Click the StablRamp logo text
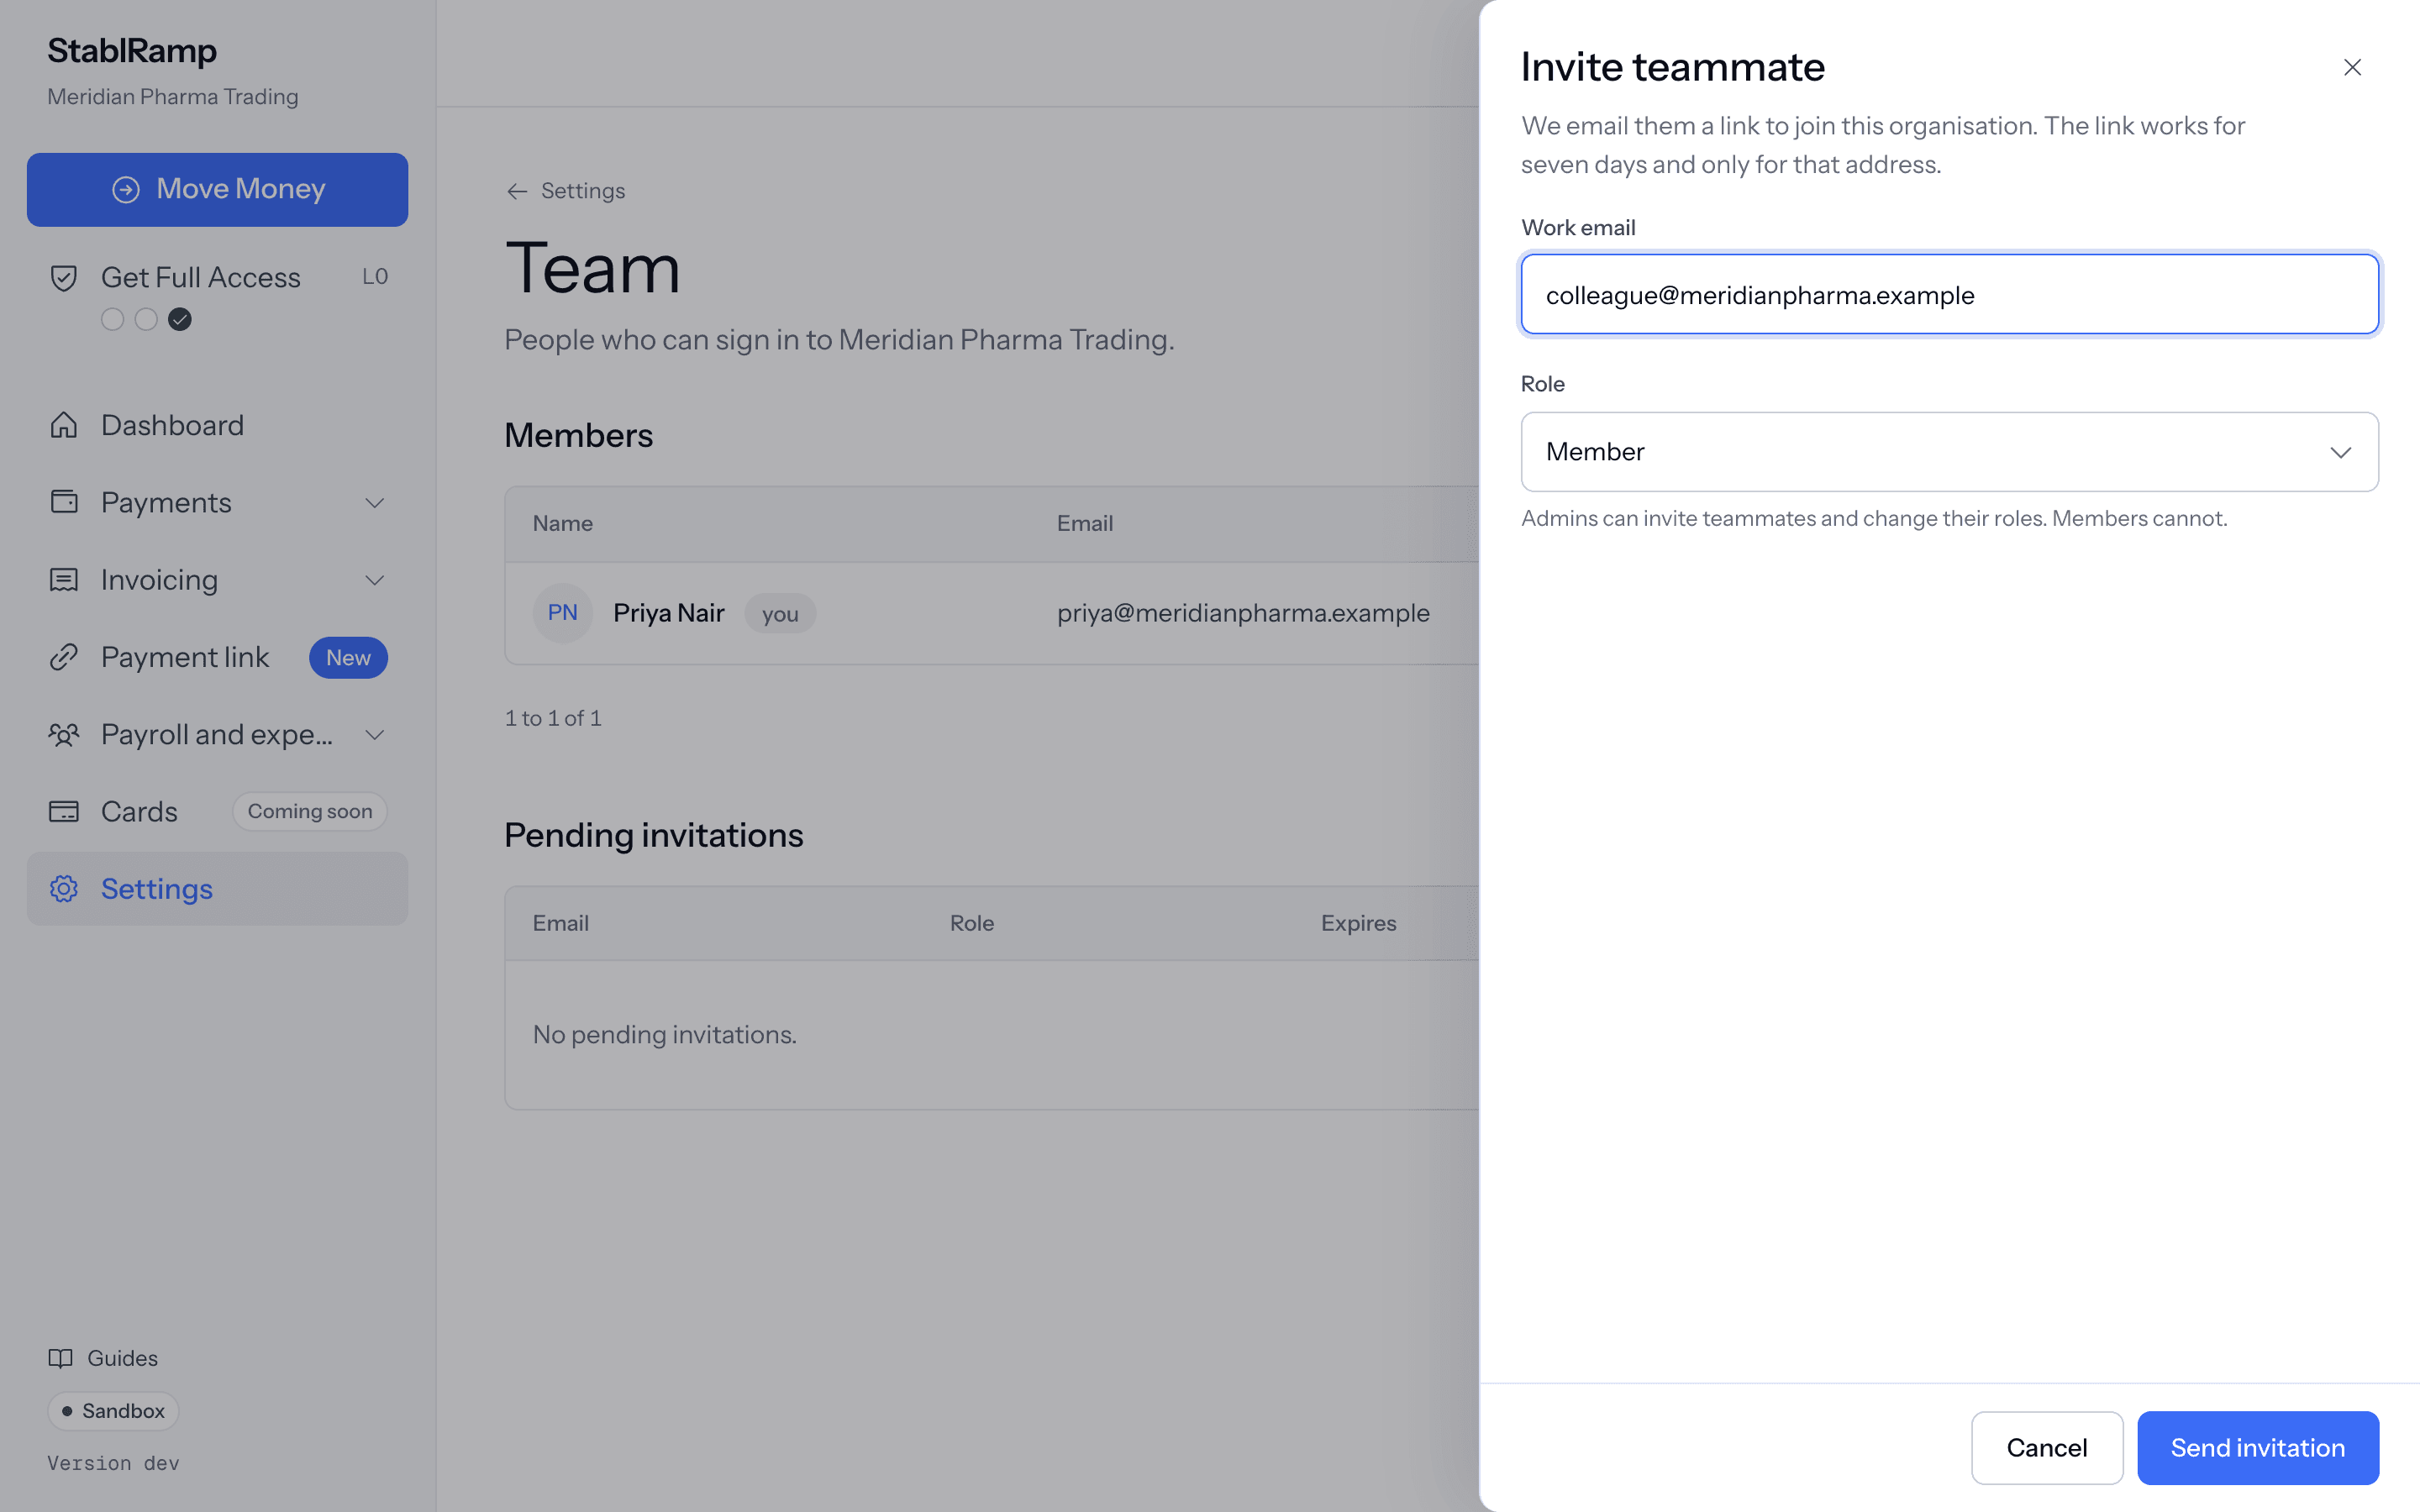Screen dimensions: 2420x1512 (132, 50)
